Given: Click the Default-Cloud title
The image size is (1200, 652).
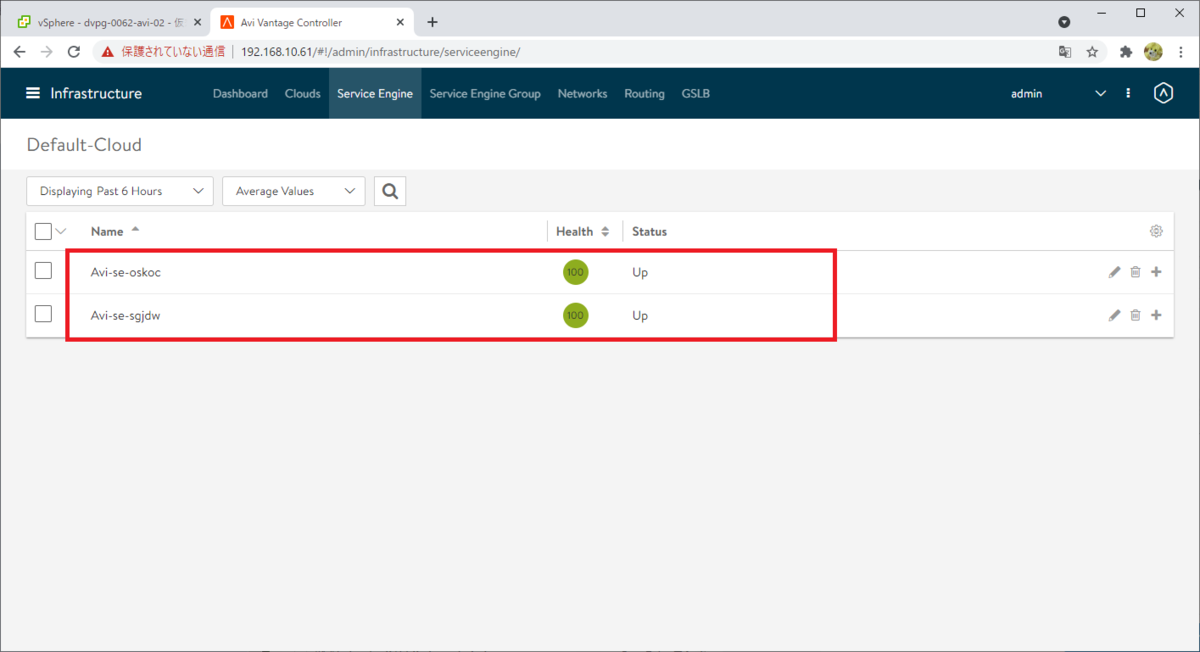Looking at the screenshot, I should coord(84,145).
